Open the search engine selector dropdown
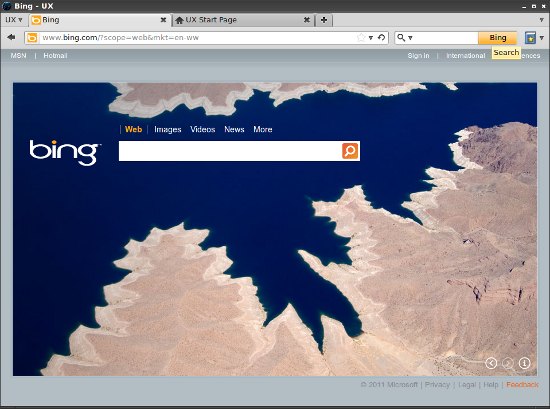Viewport: 550px width, 409px height. [x=404, y=38]
